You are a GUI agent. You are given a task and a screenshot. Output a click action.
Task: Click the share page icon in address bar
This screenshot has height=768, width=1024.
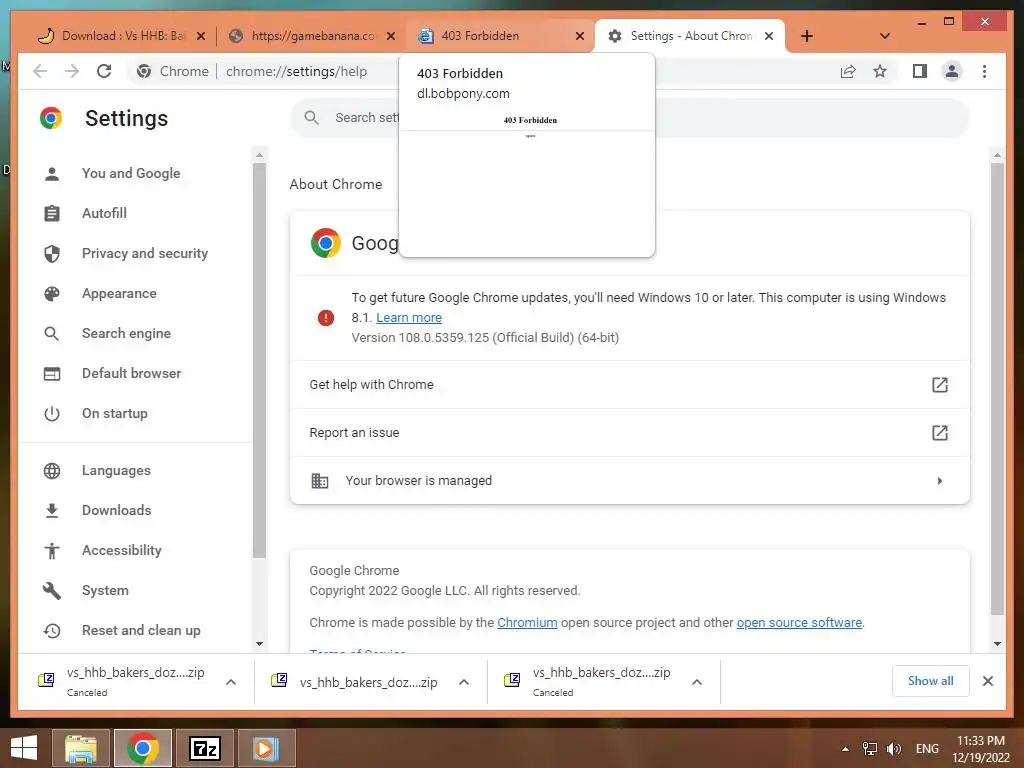point(848,71)
